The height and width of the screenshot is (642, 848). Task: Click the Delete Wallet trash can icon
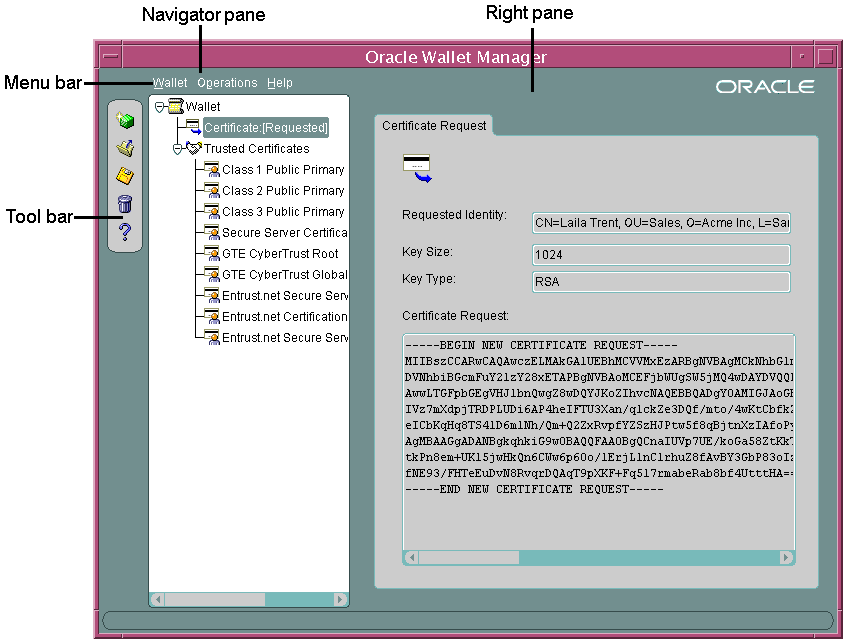(125, 204)
